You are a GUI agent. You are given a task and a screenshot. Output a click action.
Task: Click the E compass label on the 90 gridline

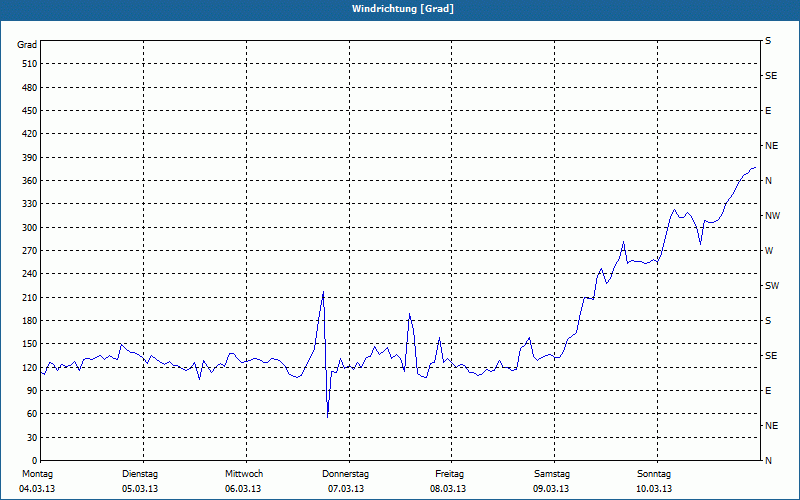pyautogui.click(x=768, y=391)
